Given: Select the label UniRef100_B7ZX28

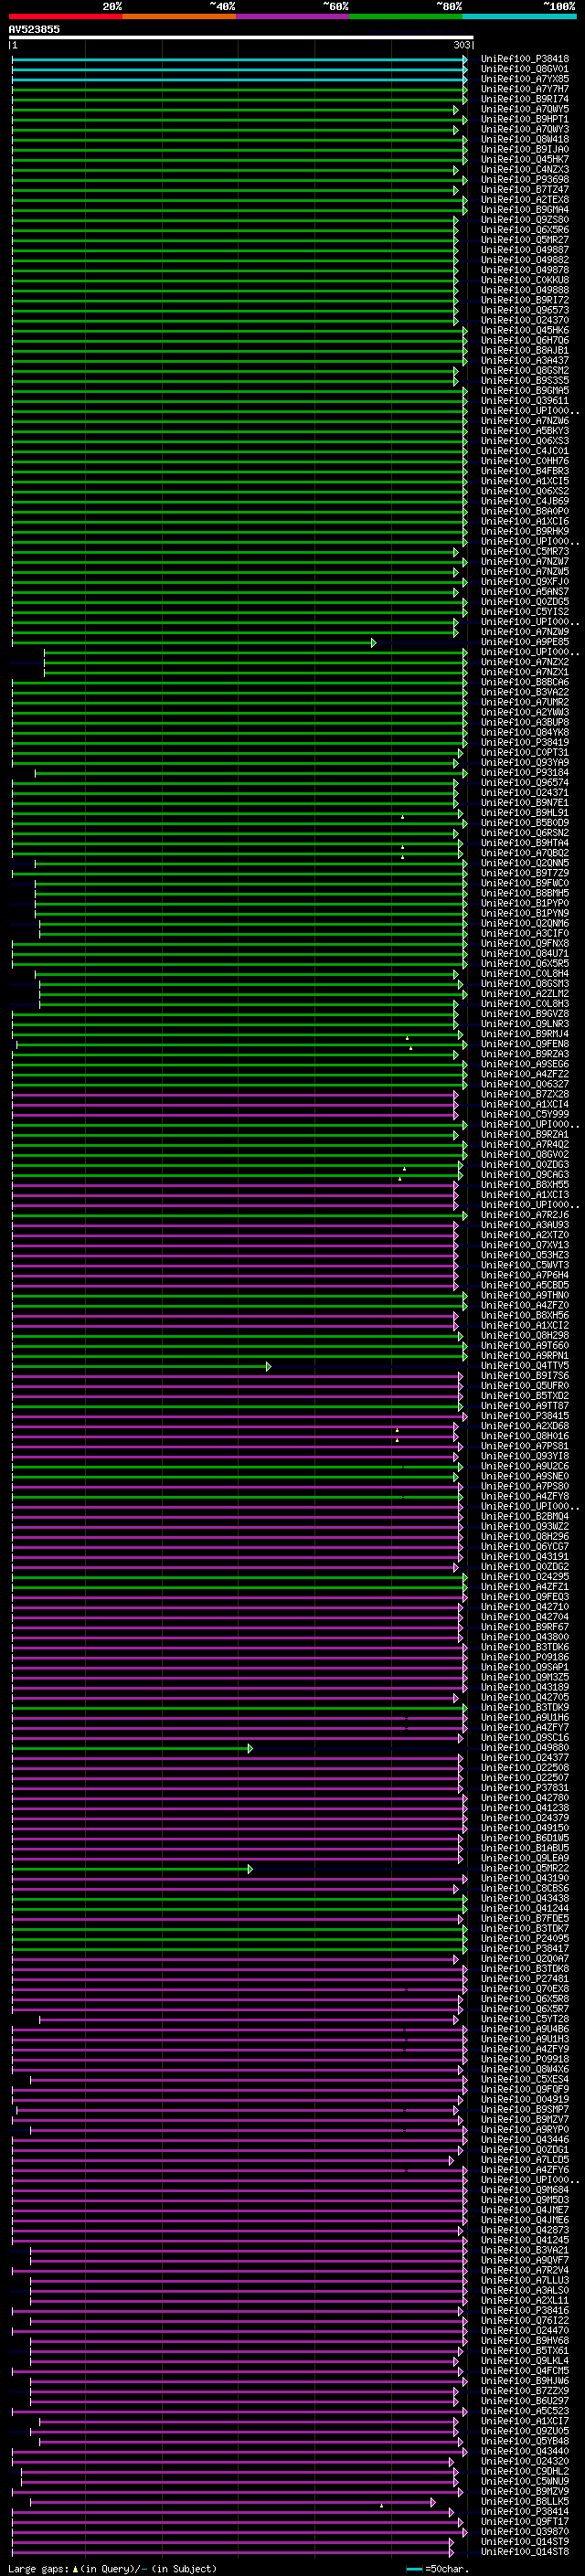Looking at the screenshot, I should coord(525,1094).
